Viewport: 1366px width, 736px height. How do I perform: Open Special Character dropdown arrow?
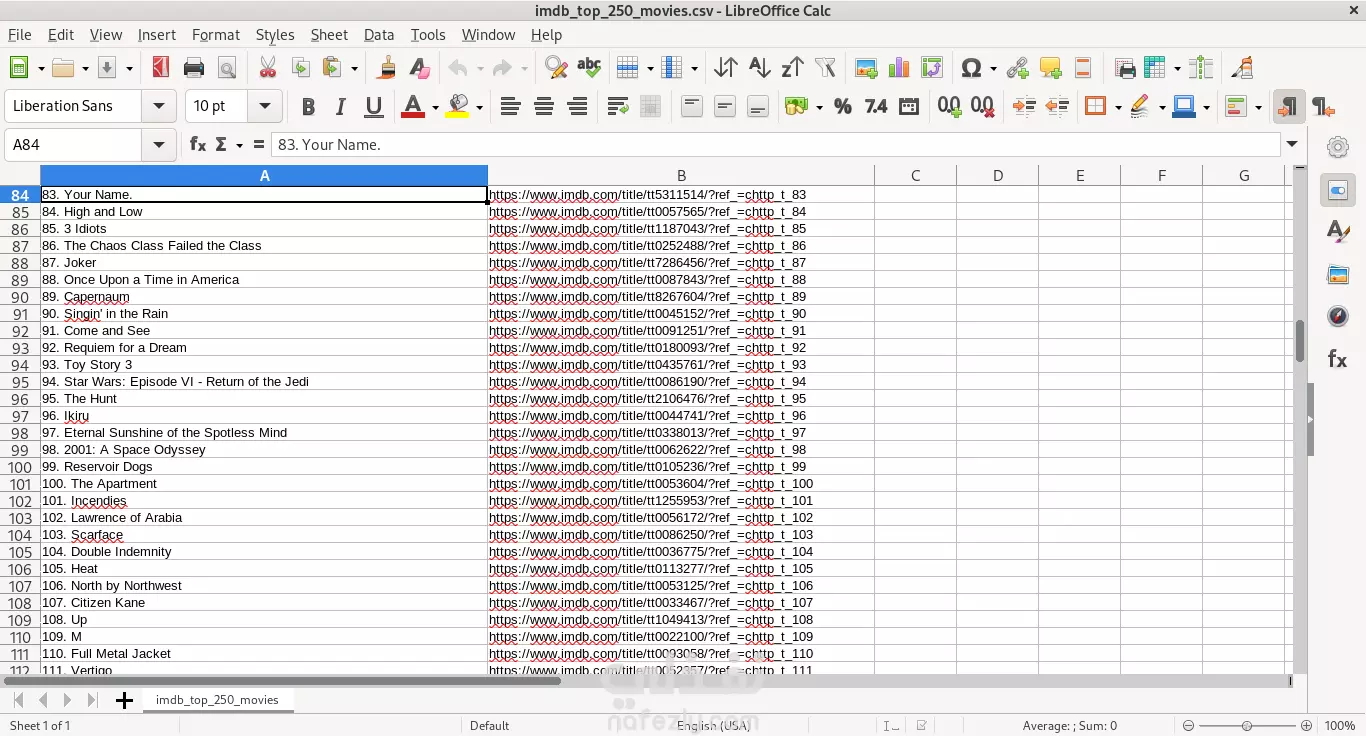click(993, 68)
